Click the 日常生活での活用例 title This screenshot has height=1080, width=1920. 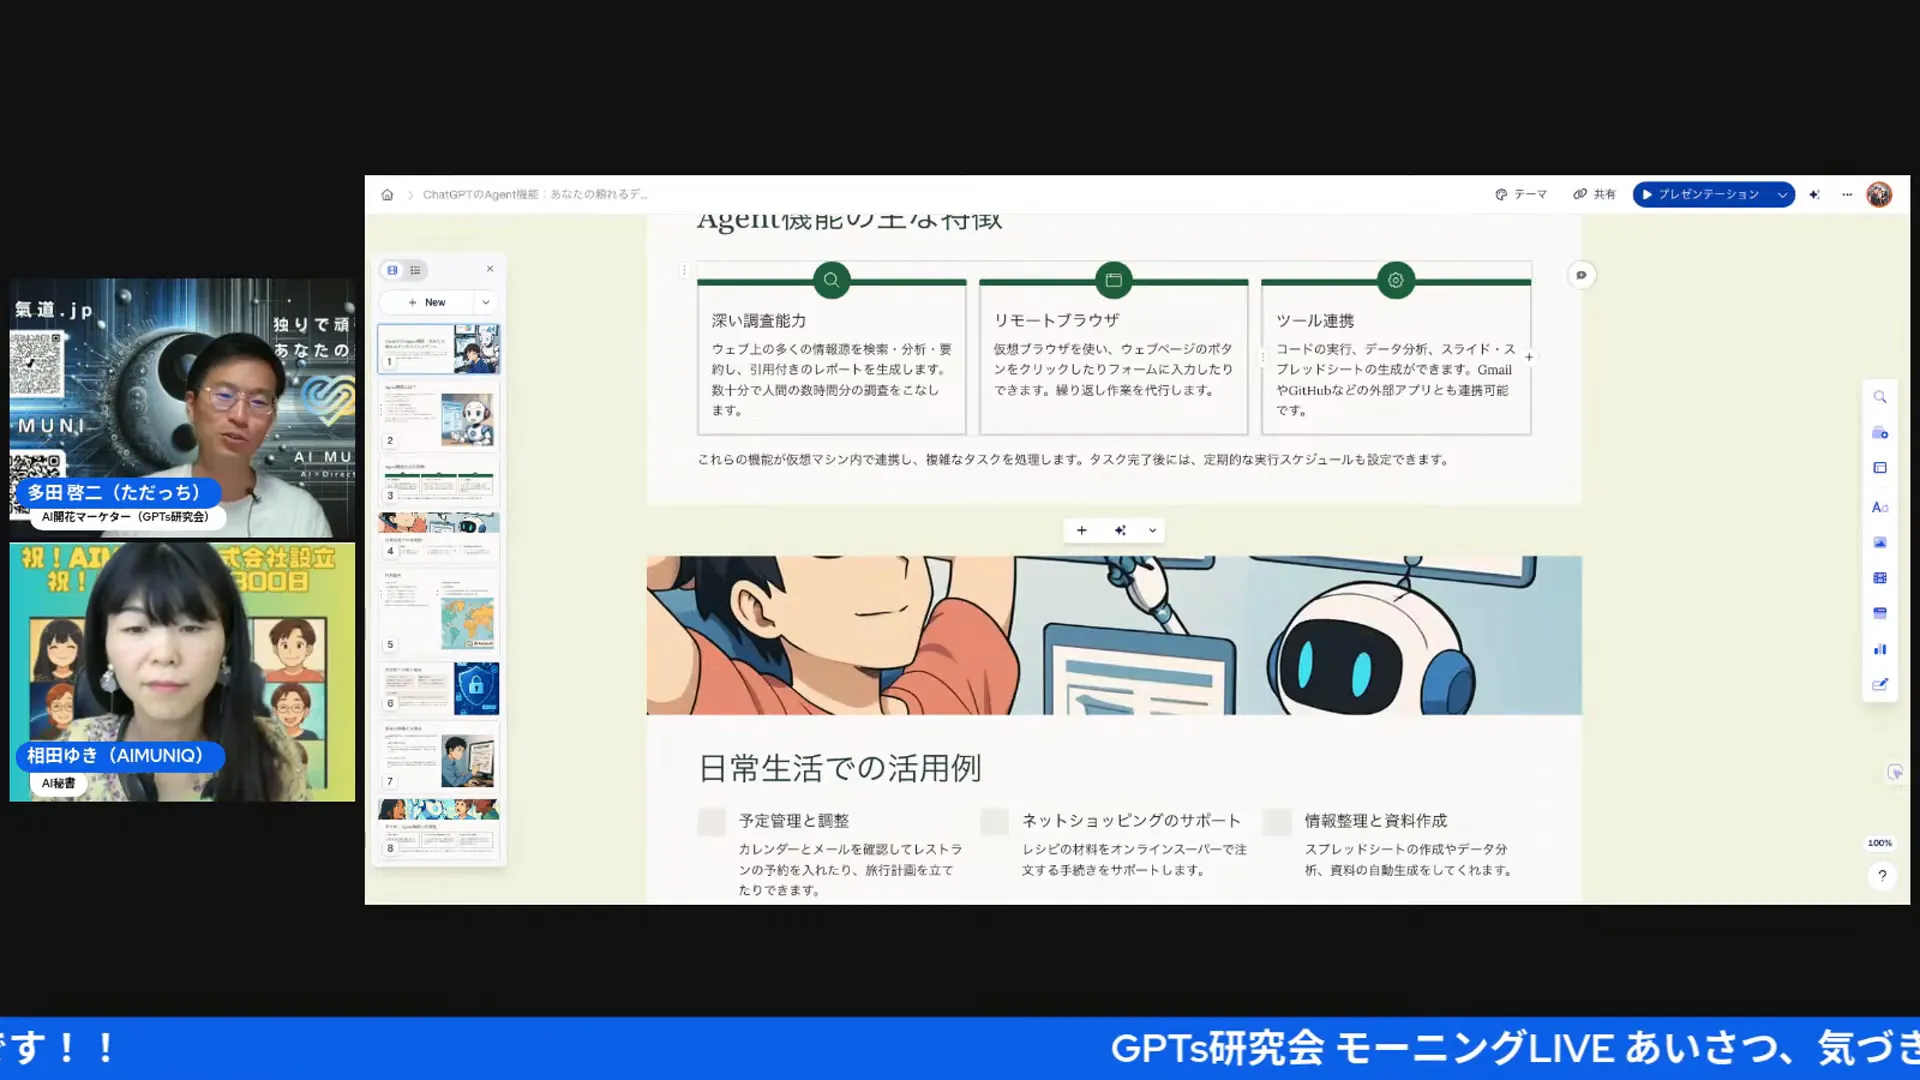pyautogui.click(x=840, y=768)
